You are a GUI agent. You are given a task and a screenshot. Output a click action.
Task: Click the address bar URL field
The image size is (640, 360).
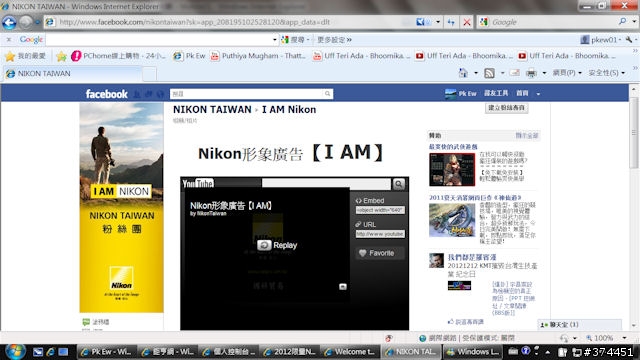(229, 22)
